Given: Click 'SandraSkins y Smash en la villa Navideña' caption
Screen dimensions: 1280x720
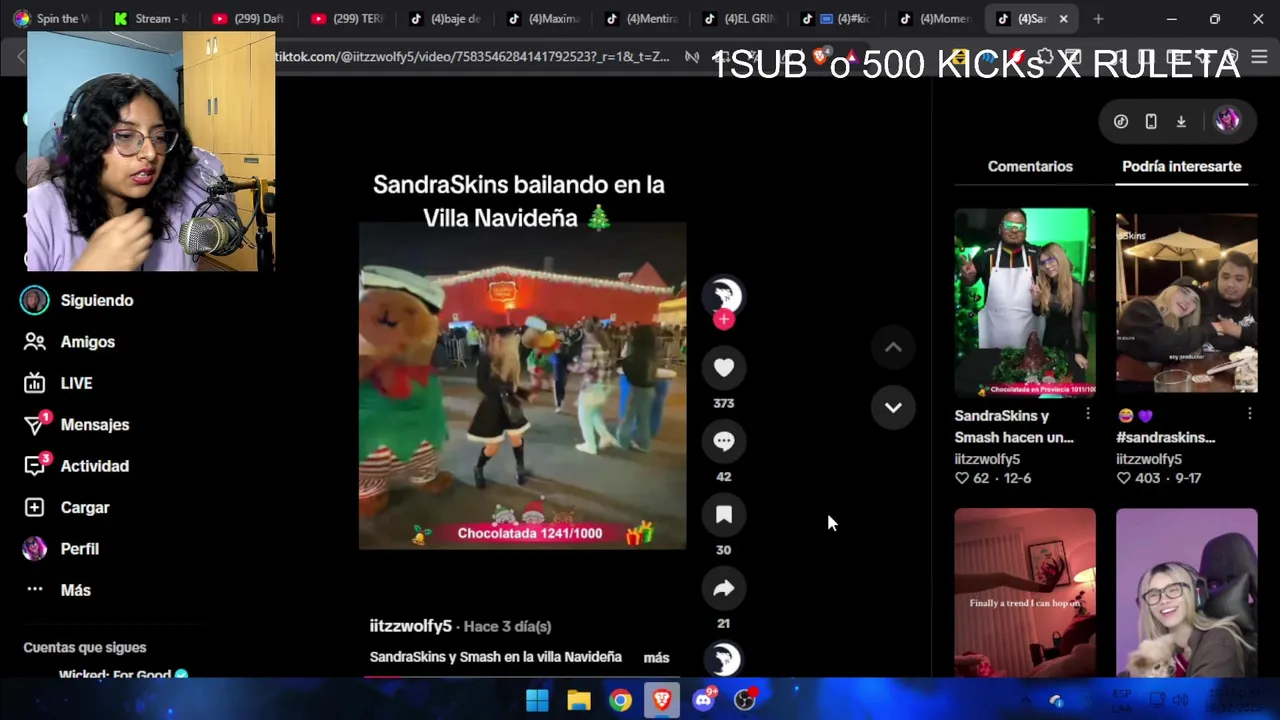Looking at the screenshot, I should [x=496, y=657].
